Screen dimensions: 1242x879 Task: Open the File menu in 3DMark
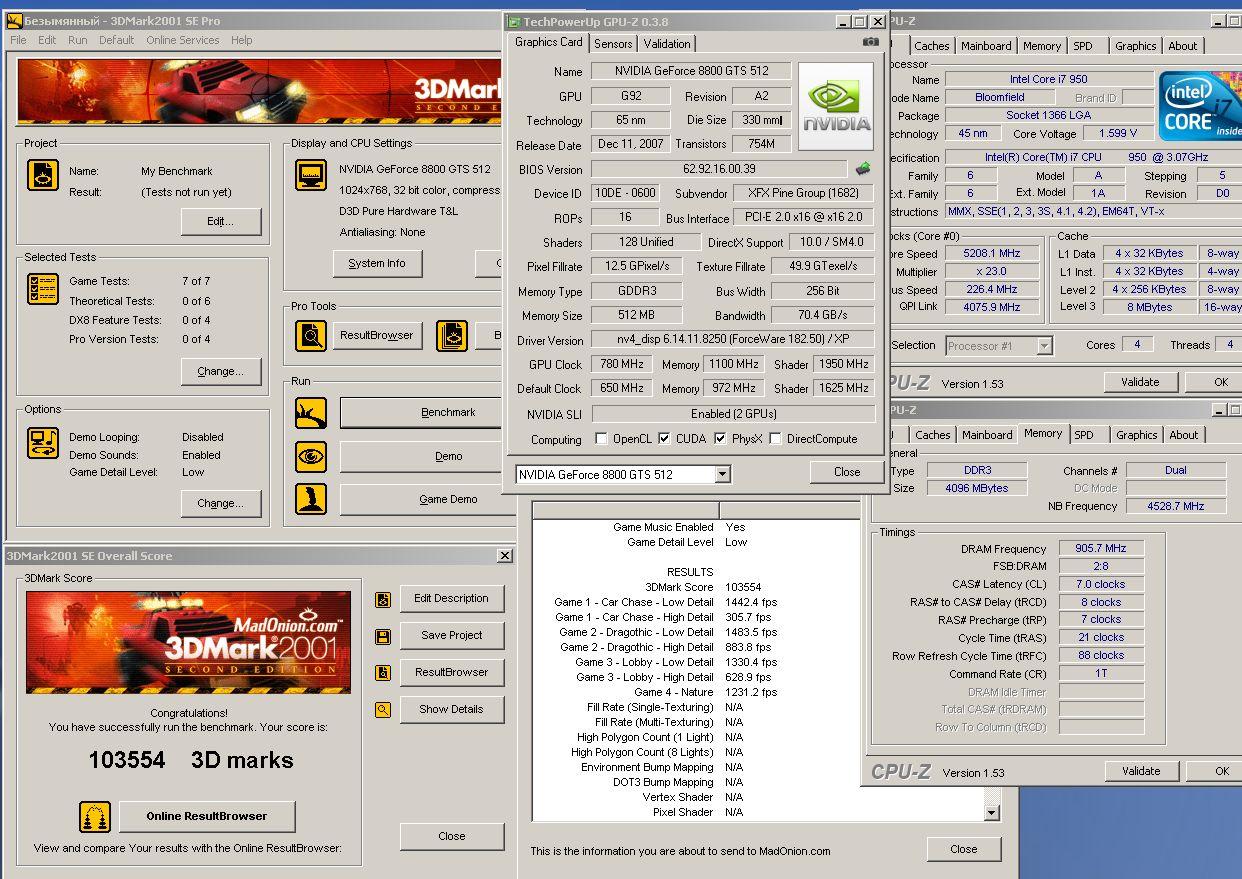[x=19, y=40]
